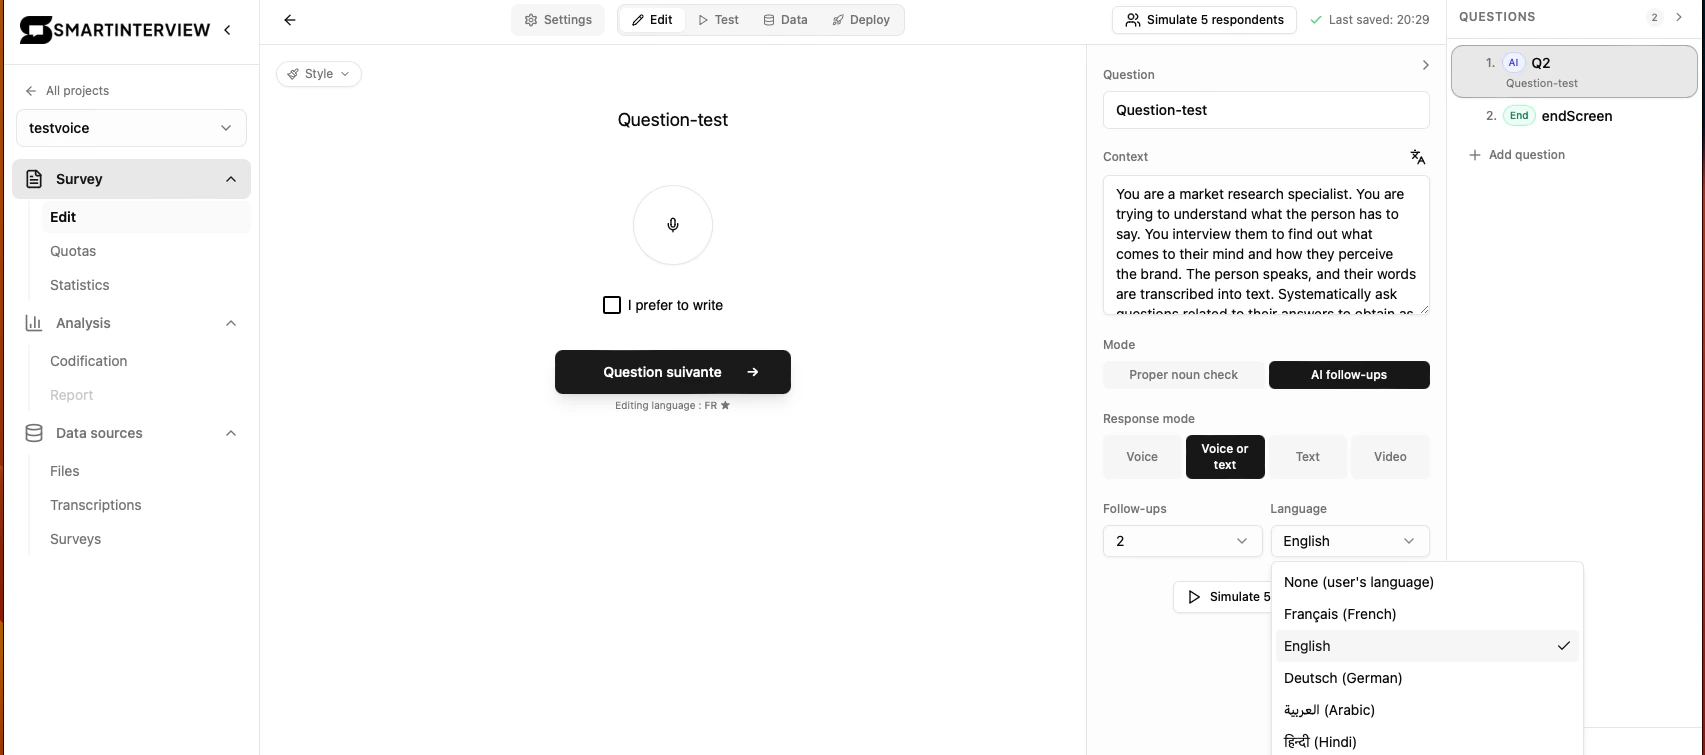Click the Add question plus icon
1705x755 pixels.
point(1474,155)
